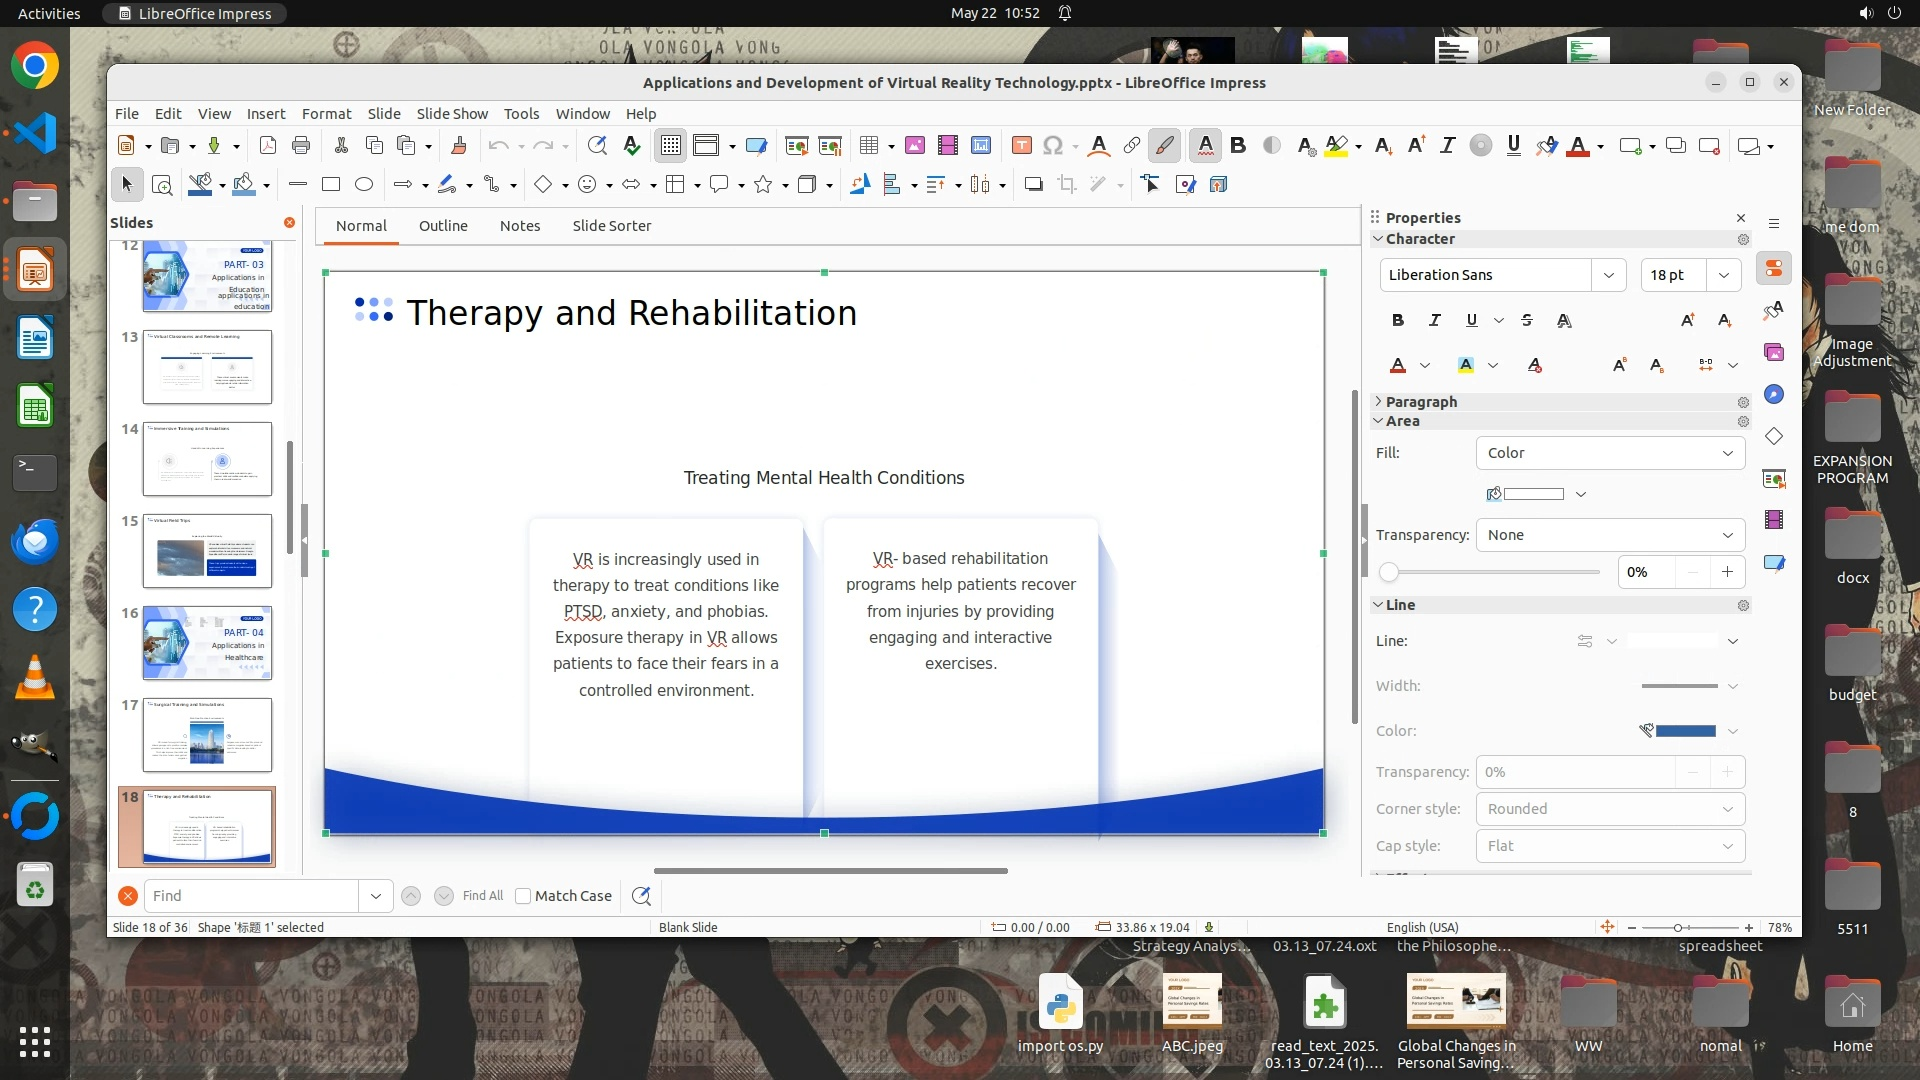
Task: Toggle Strikethrough in Character panel
Action: tap(1527, 321)
